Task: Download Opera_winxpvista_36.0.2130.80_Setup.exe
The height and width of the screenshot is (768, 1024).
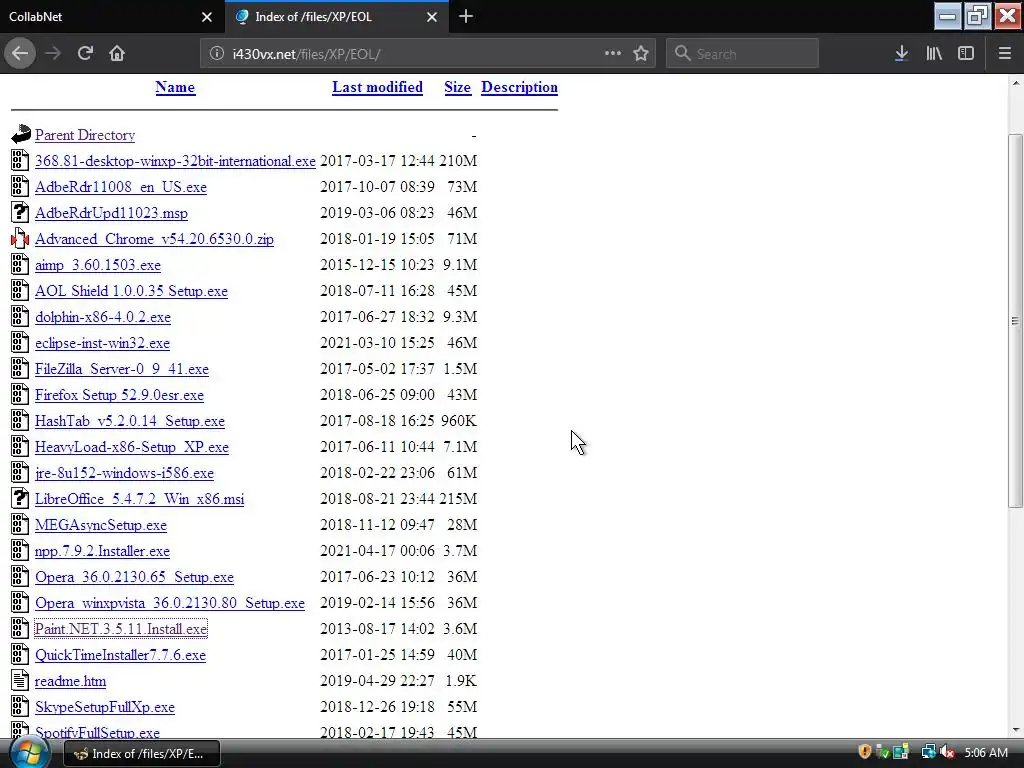Action: coord(170,603)
